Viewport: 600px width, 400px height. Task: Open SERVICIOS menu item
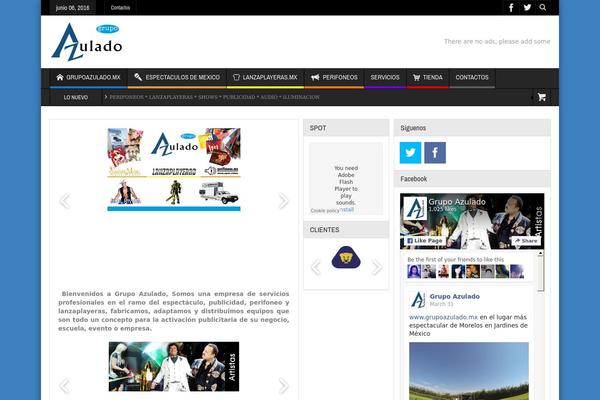tap(385, 78)
